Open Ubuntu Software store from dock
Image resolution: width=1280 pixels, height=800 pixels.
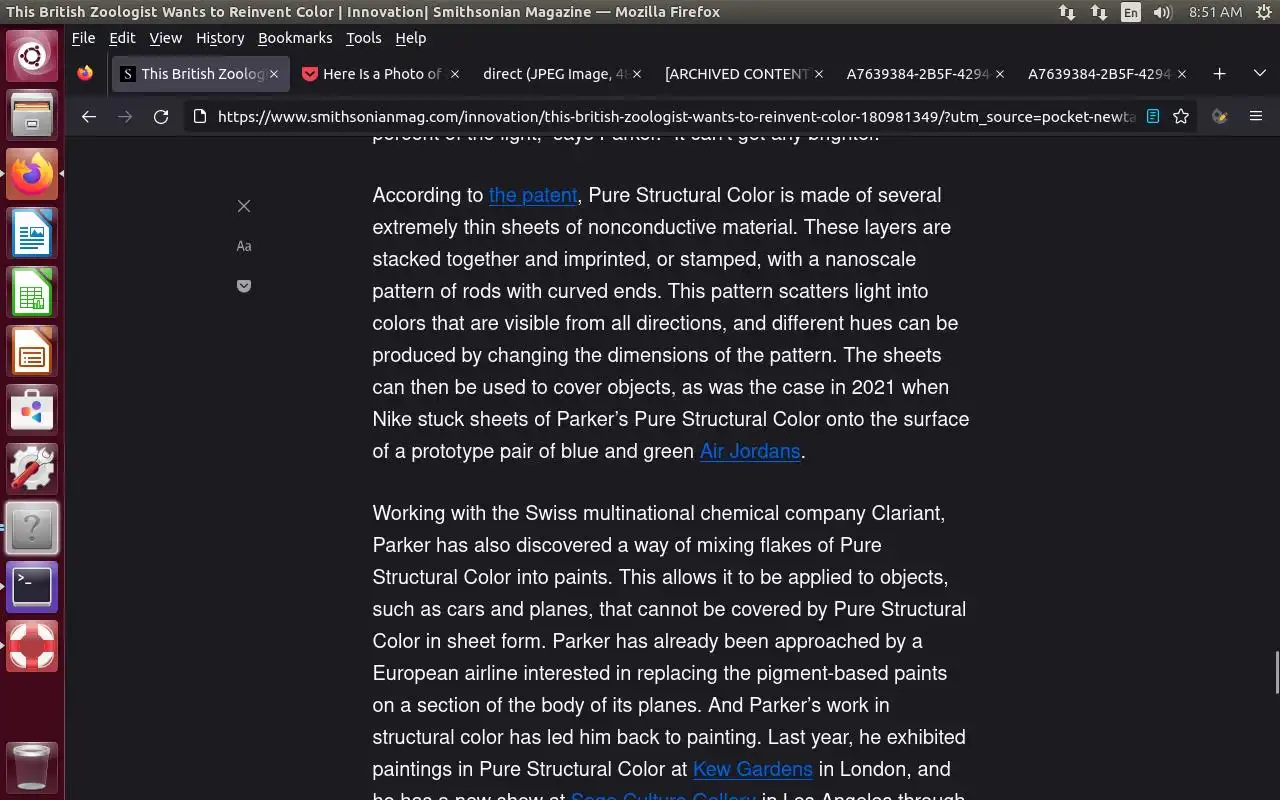32,410
